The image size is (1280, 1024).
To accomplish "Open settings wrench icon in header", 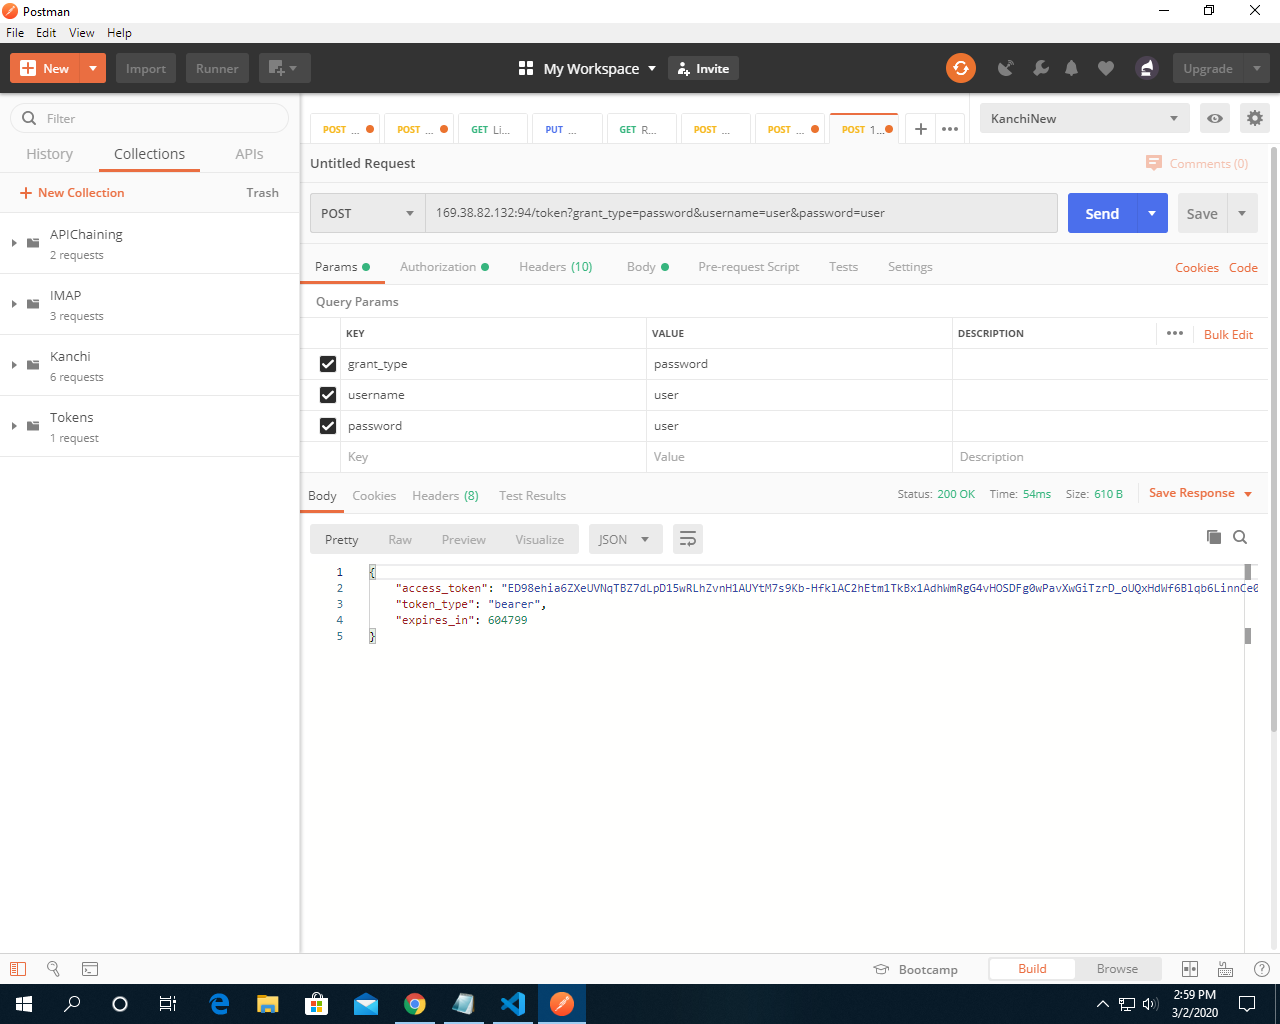I will click(1041, 68).
